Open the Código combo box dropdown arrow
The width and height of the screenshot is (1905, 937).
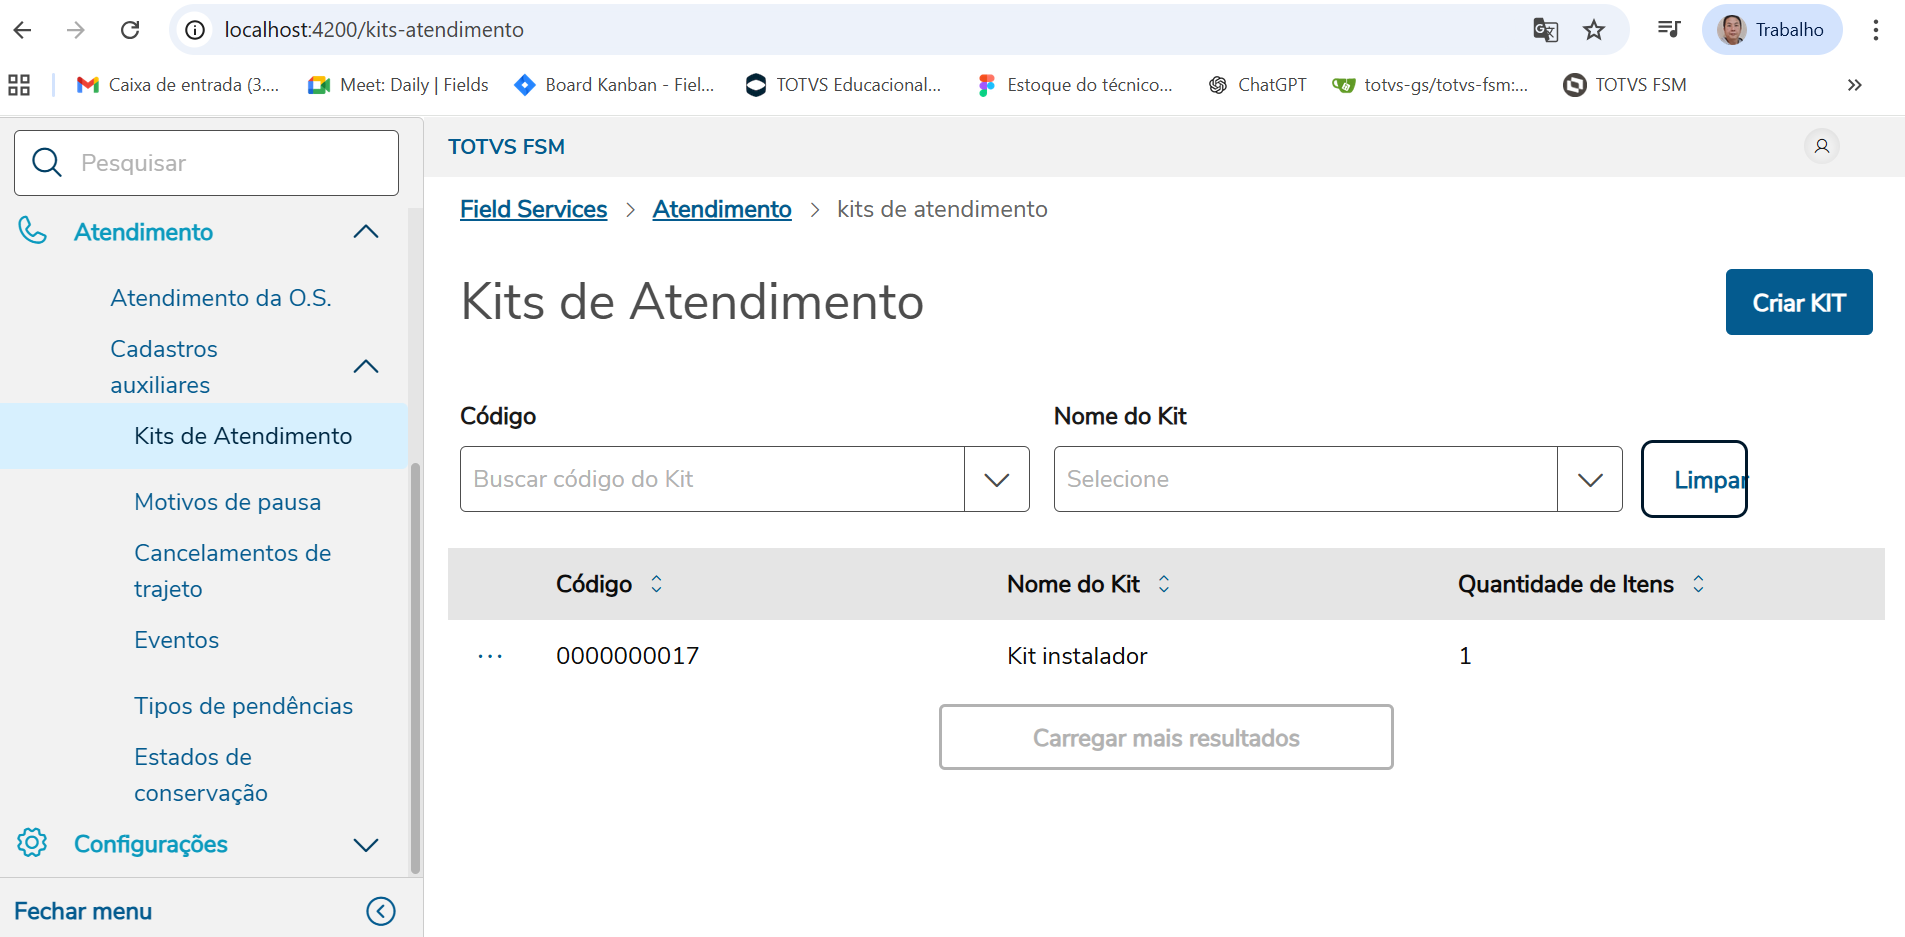996,480
